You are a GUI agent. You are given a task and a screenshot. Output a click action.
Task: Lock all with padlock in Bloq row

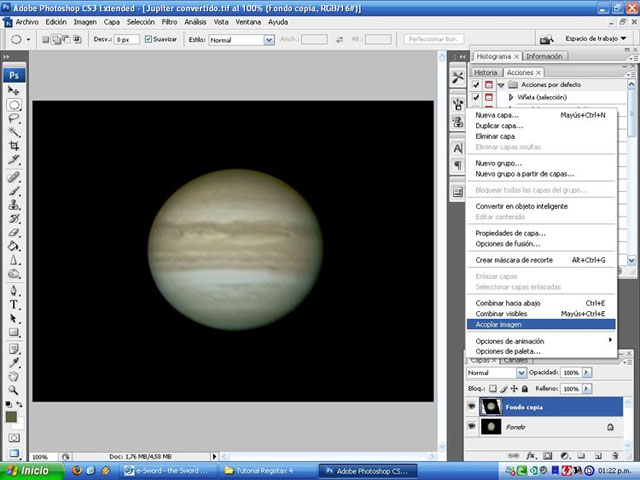pos(525,389)
